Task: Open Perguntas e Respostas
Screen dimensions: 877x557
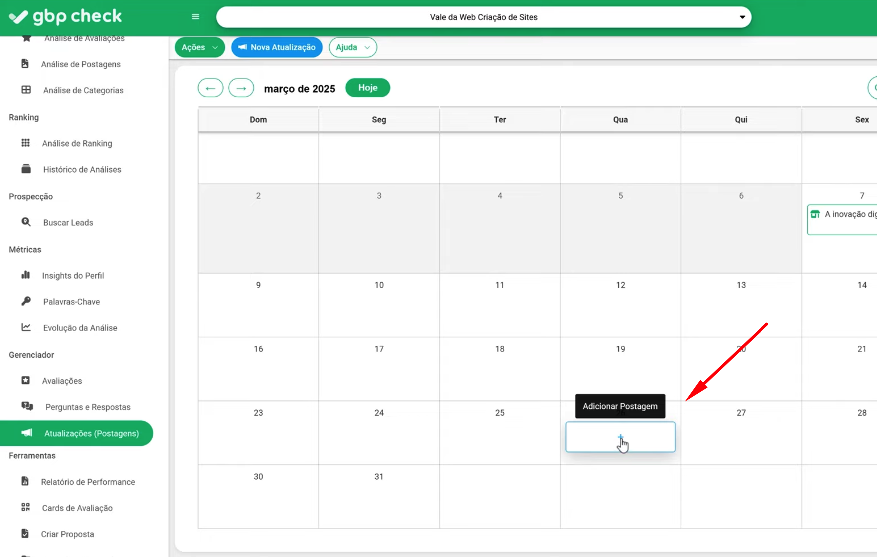Action: click(x=88, y=407)
